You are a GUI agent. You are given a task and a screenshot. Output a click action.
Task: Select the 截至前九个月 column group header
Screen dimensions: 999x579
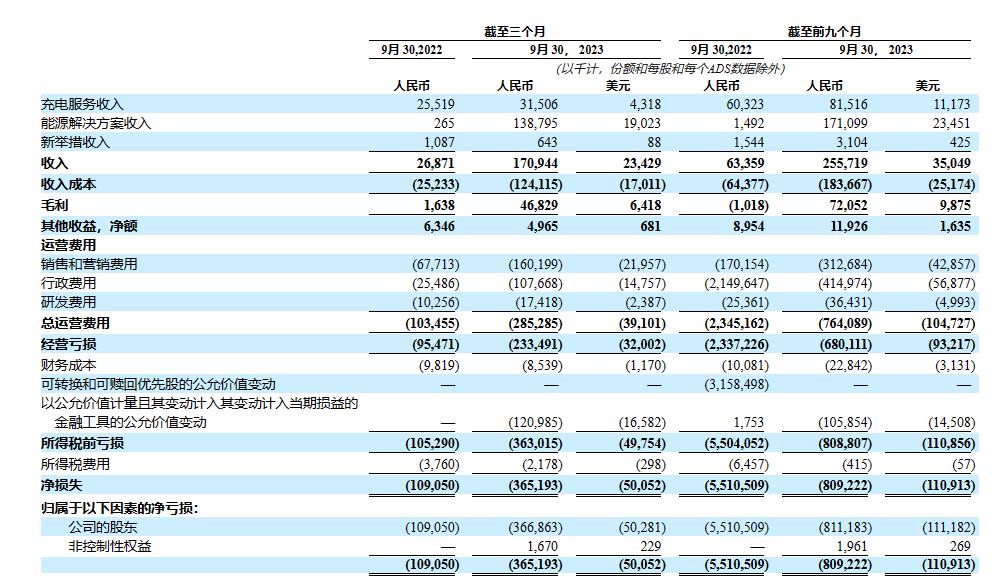824,32
